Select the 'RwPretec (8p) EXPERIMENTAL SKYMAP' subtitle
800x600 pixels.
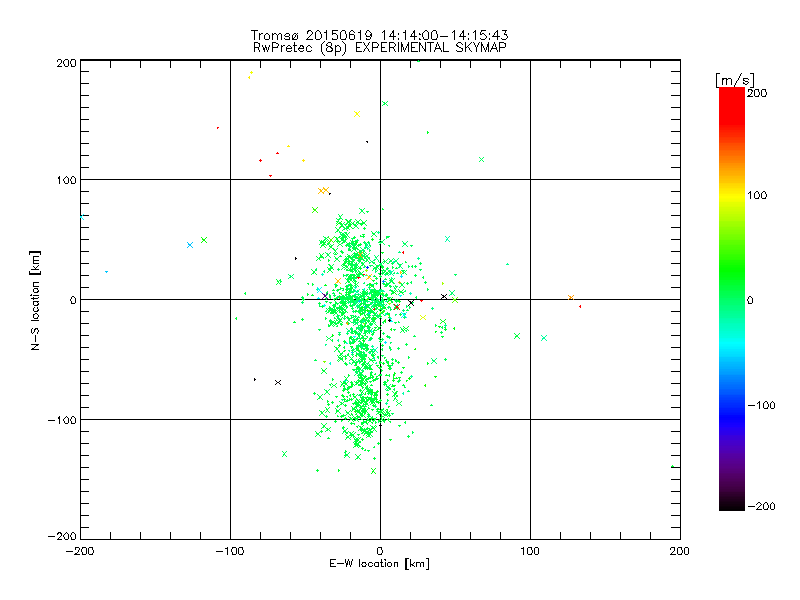click(380, 47)
